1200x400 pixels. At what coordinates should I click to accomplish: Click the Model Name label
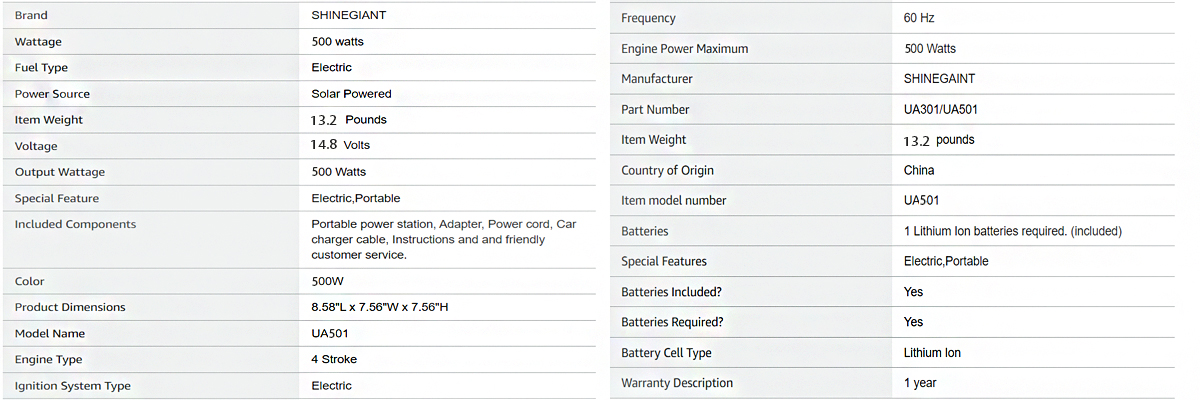pos(50,333)
